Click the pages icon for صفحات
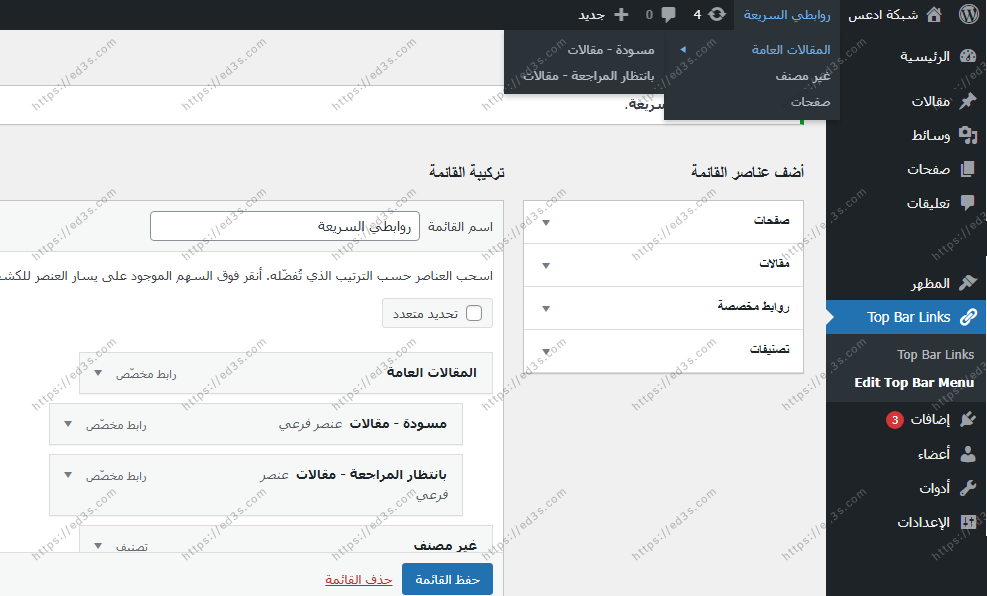 point(967,169)
